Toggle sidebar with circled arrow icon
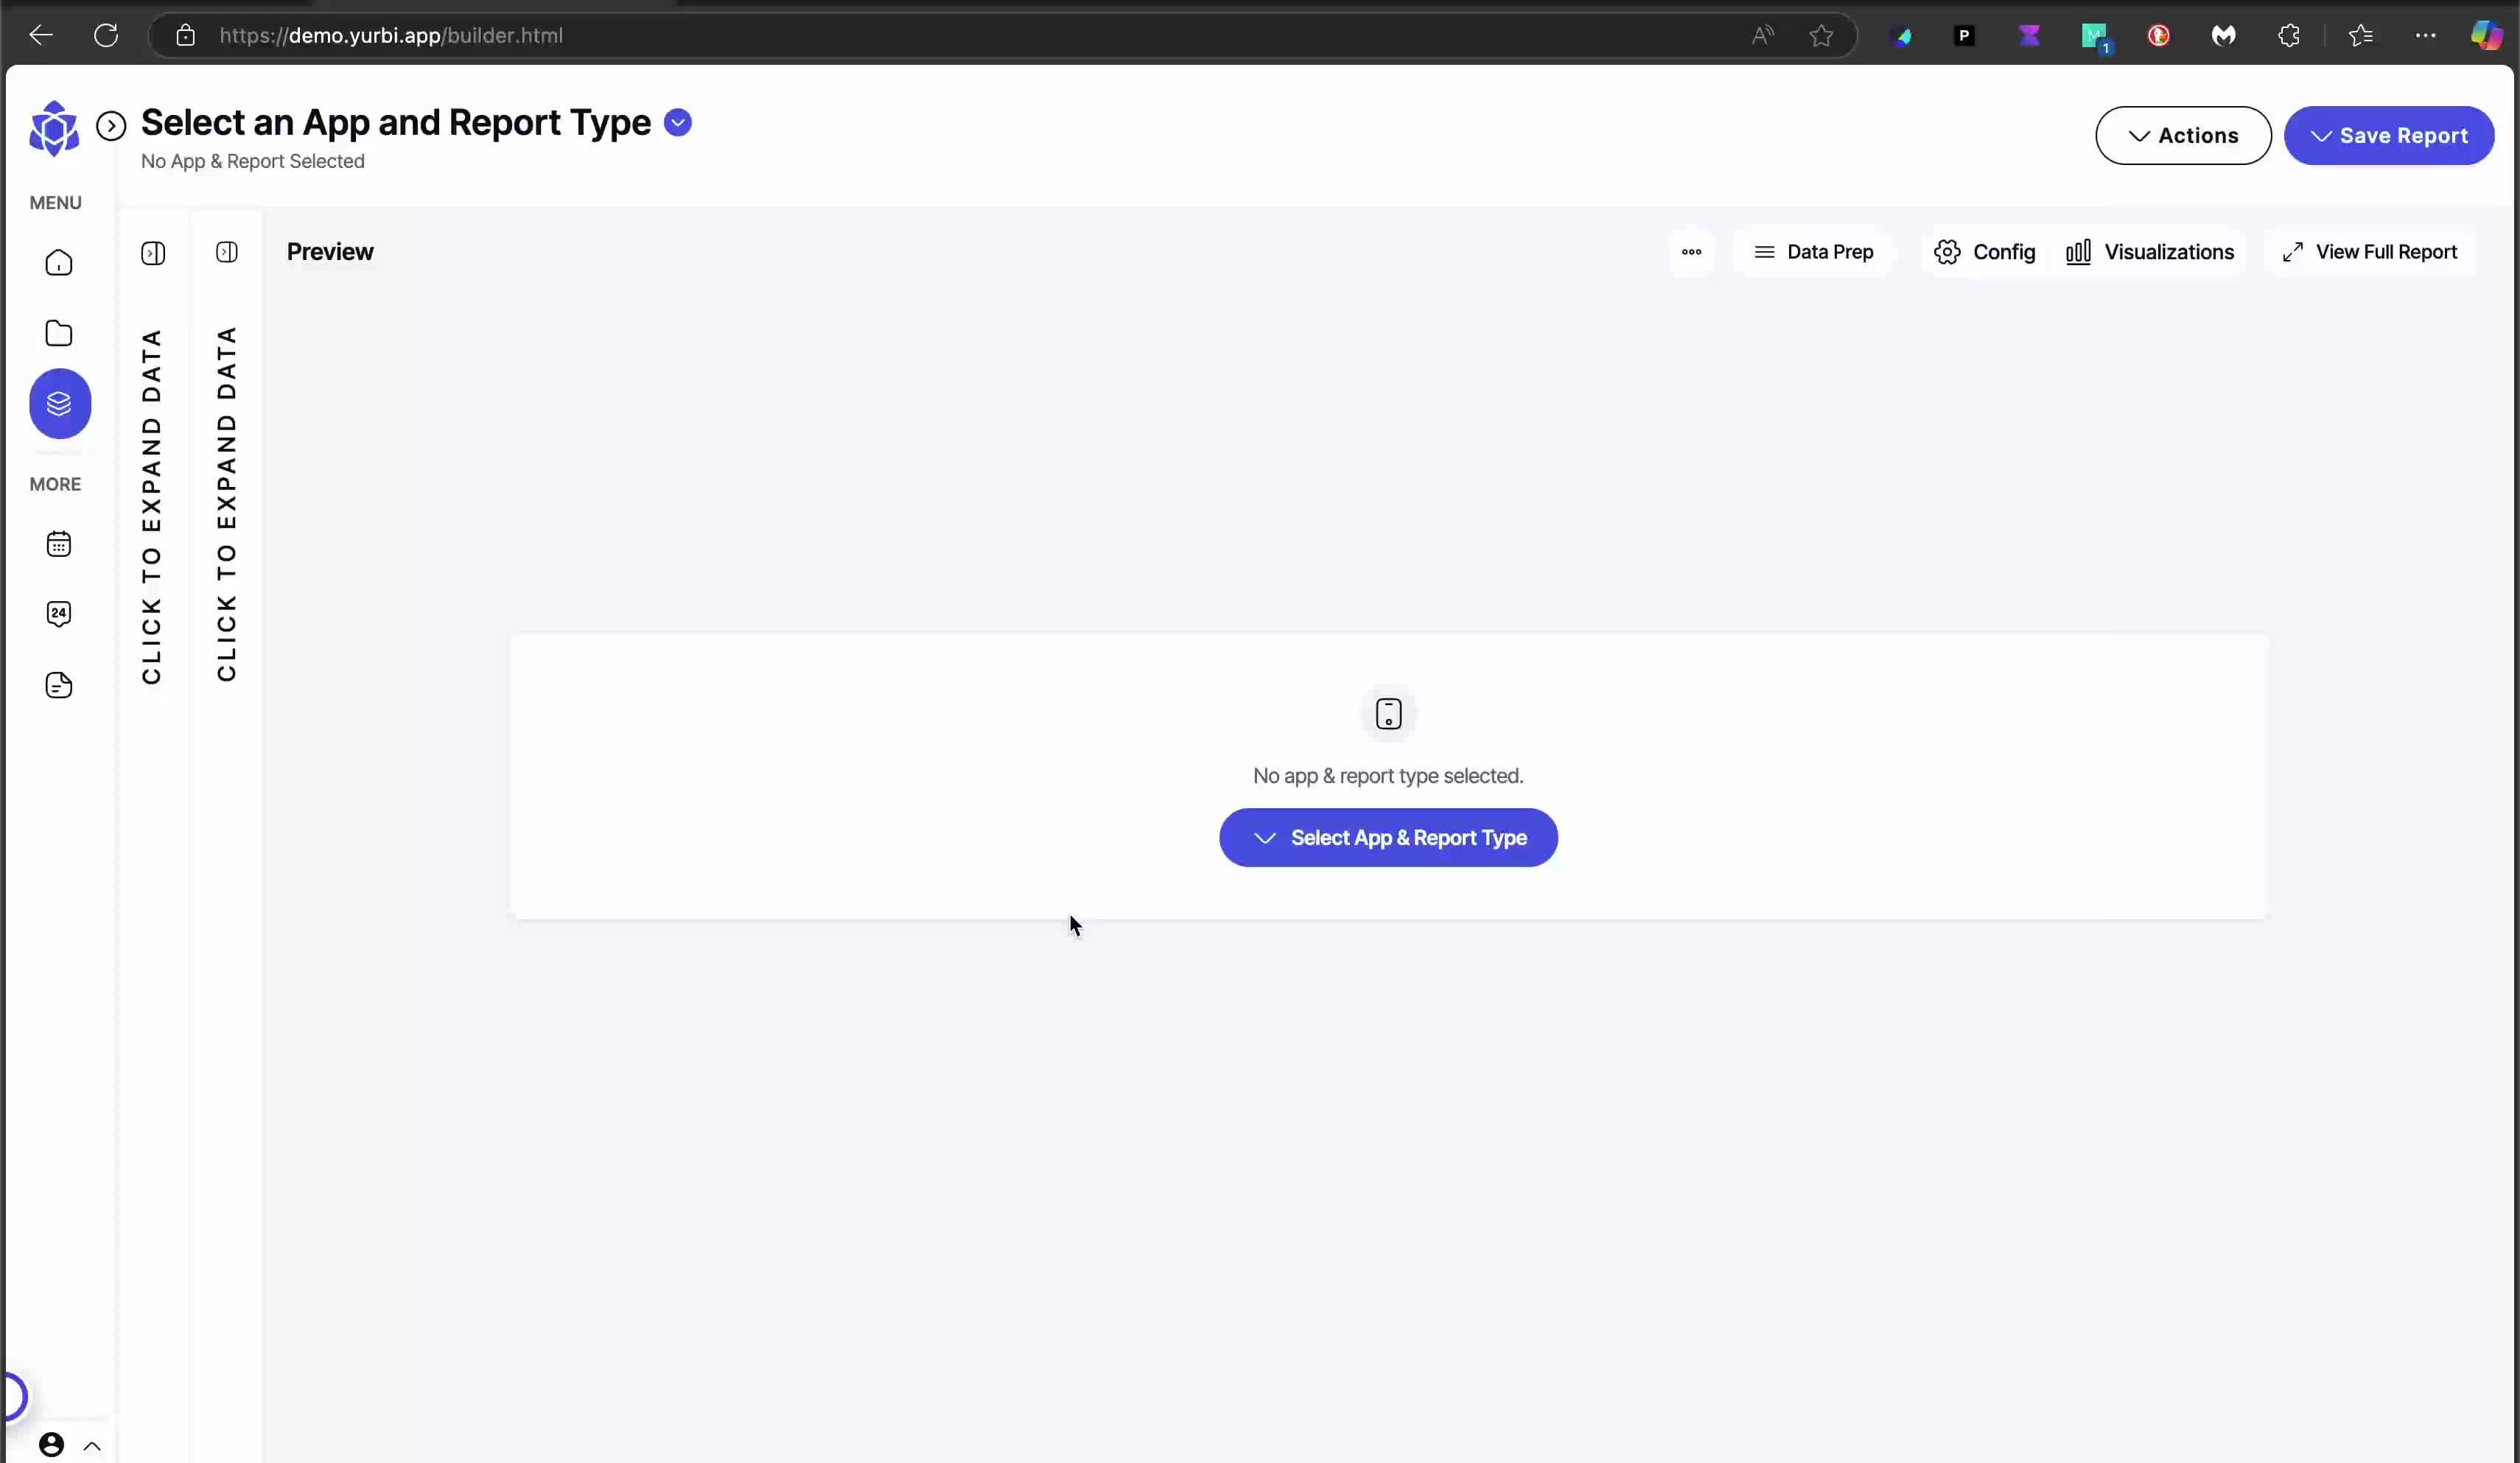The image size is (2520, 1463). pos(111,126)
